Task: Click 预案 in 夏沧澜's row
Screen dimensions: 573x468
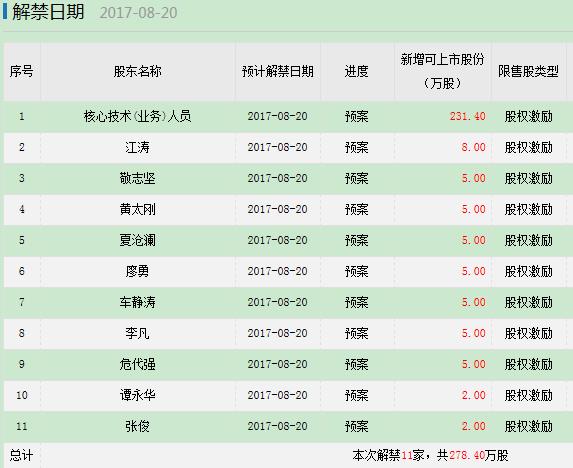Action: (x=356, y=240)
